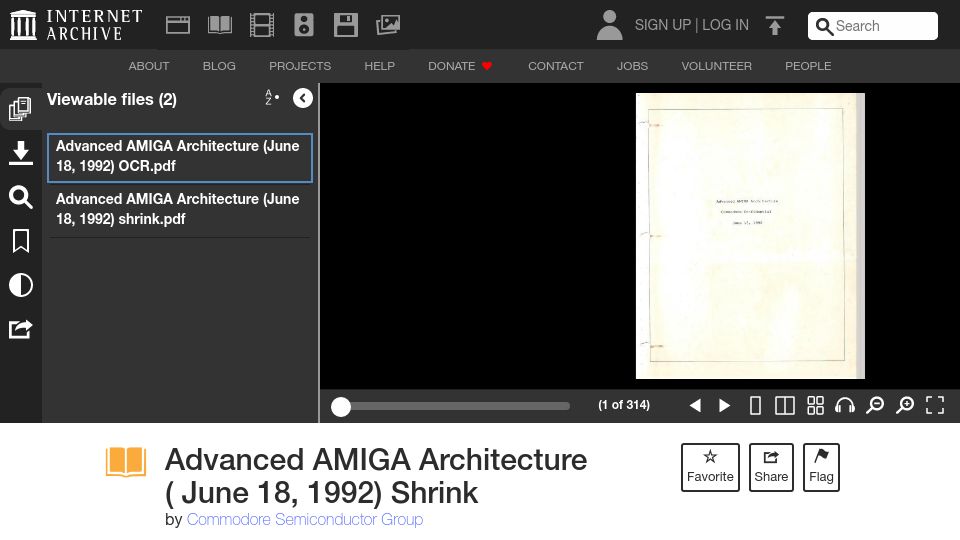Click the page count (1 of 314) label
The height and width of the screenshot is (540, 960).
point(624,405)
